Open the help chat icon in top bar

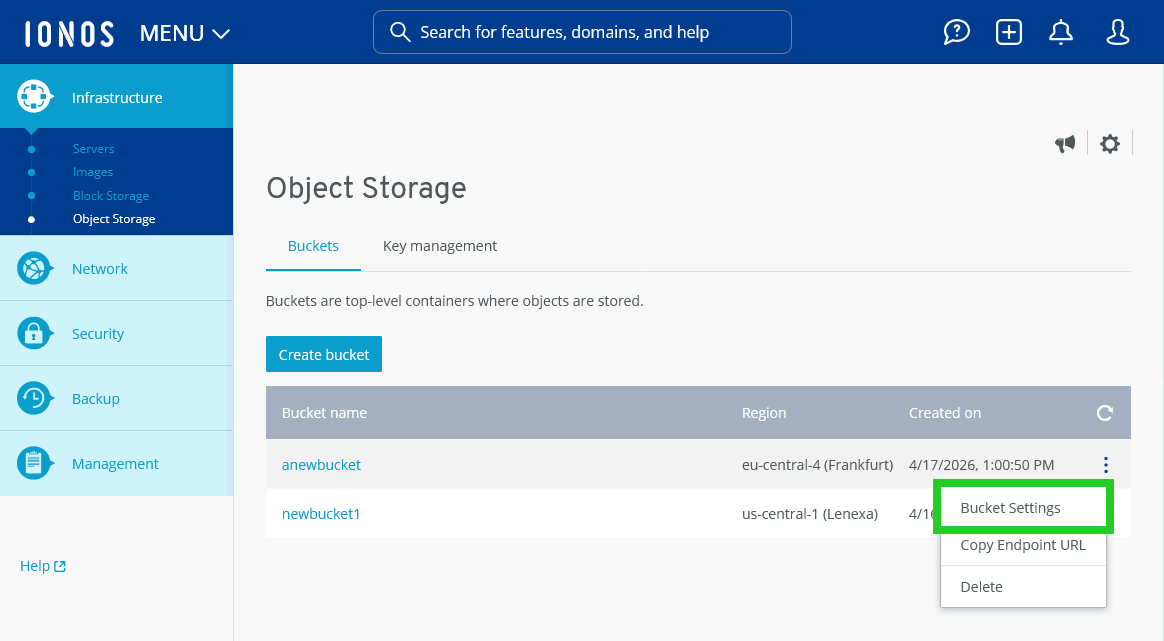pos(956,31)
